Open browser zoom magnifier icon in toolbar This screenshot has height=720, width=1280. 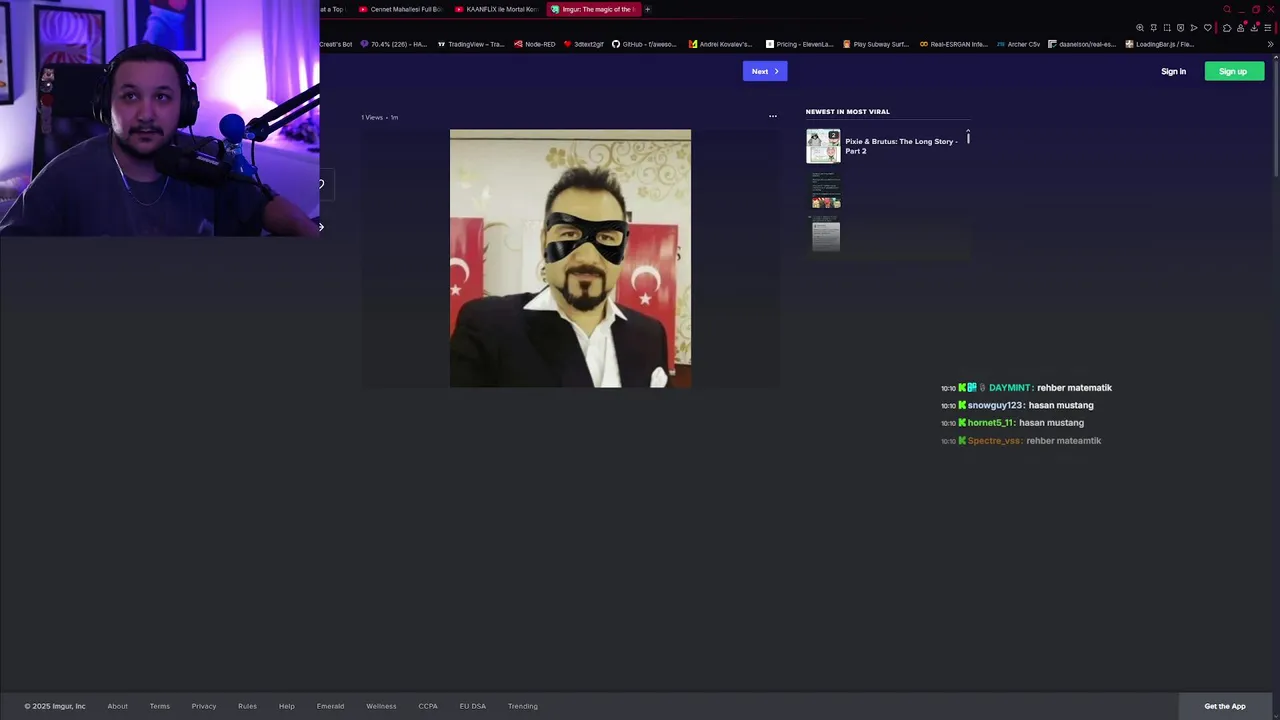(x=1140, y=28)
